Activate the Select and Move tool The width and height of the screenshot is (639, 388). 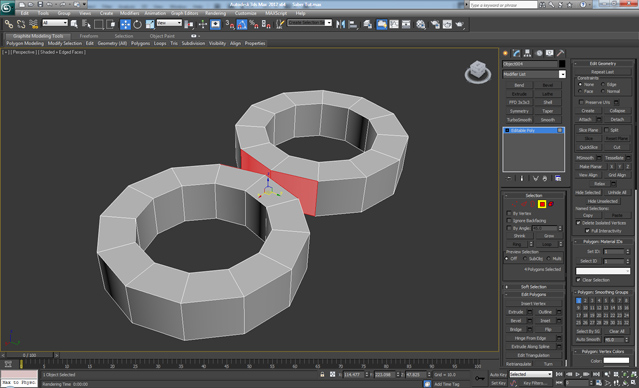(125, 24)
